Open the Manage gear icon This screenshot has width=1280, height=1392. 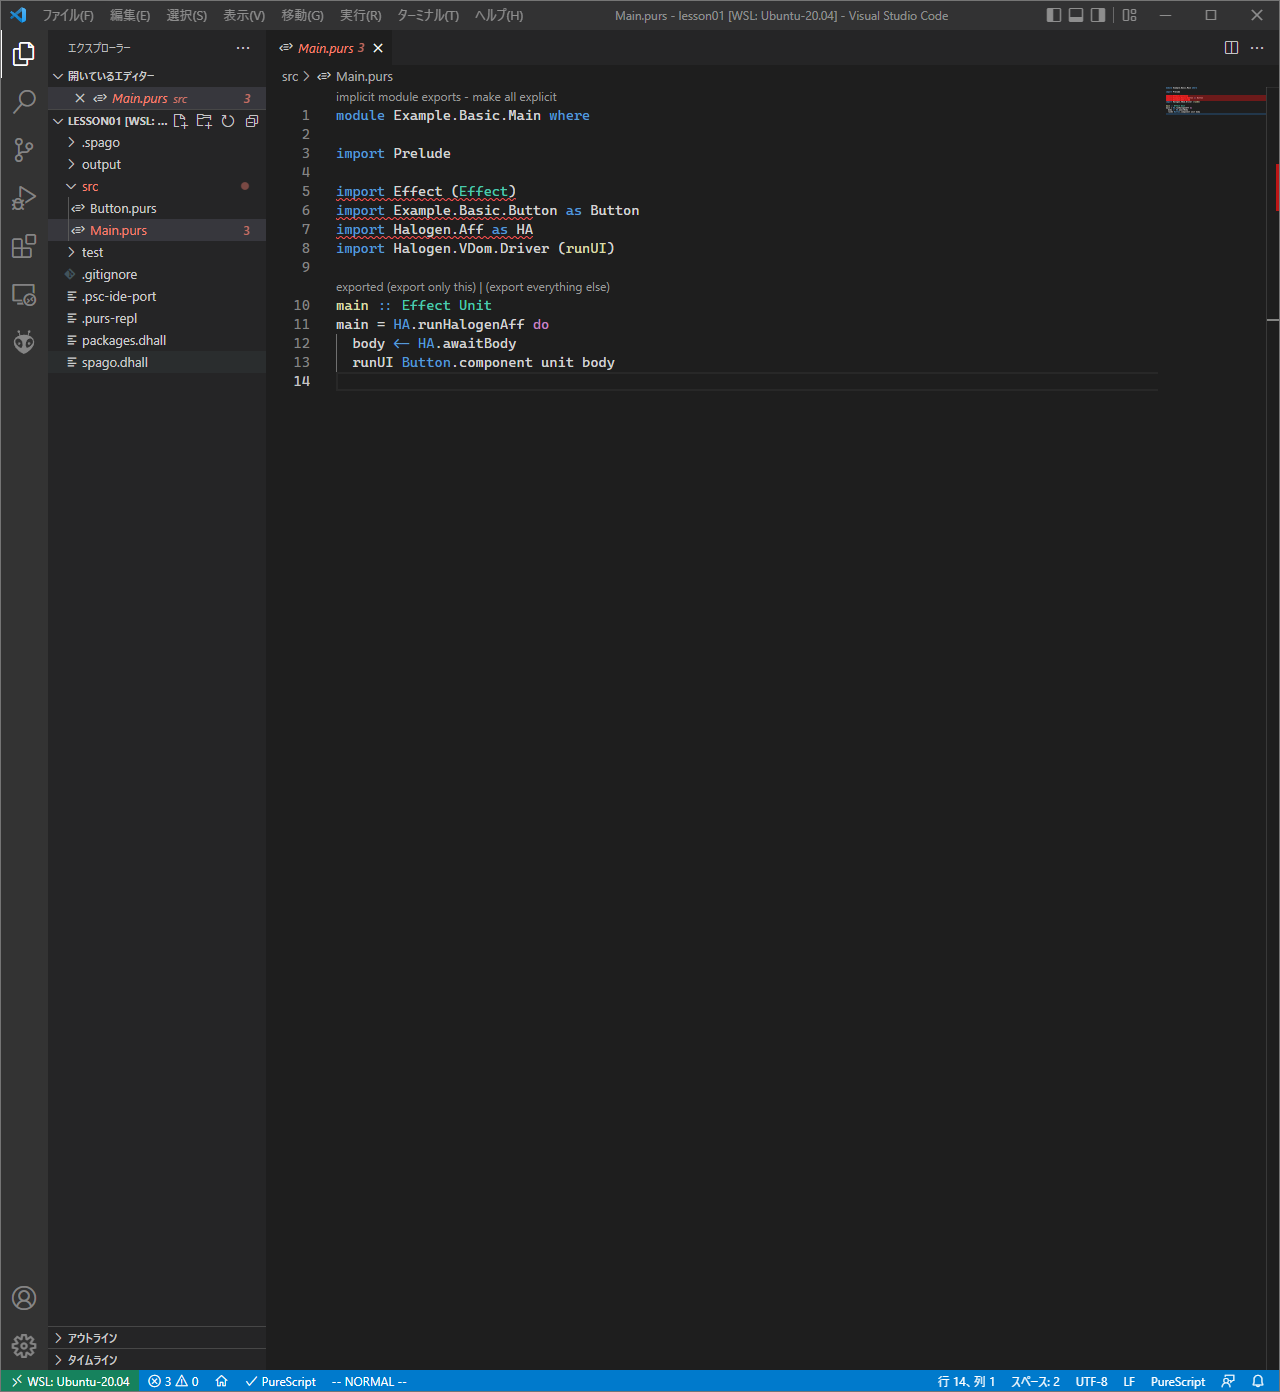pyautogui.click(x=24, y=1346)
